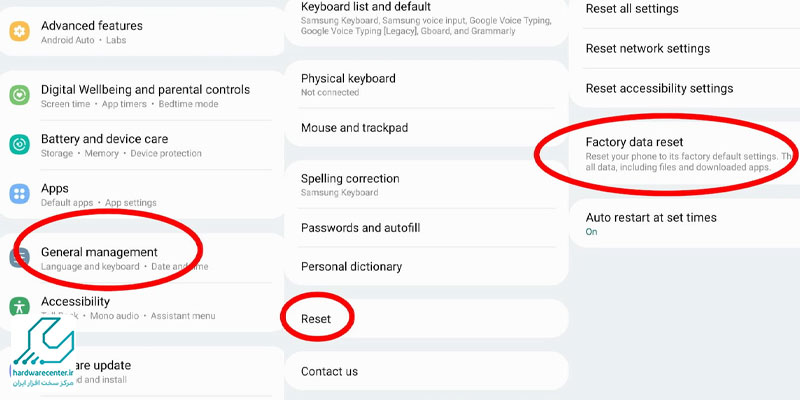Open General management settings
800x400 pixels.
point(99,252)
